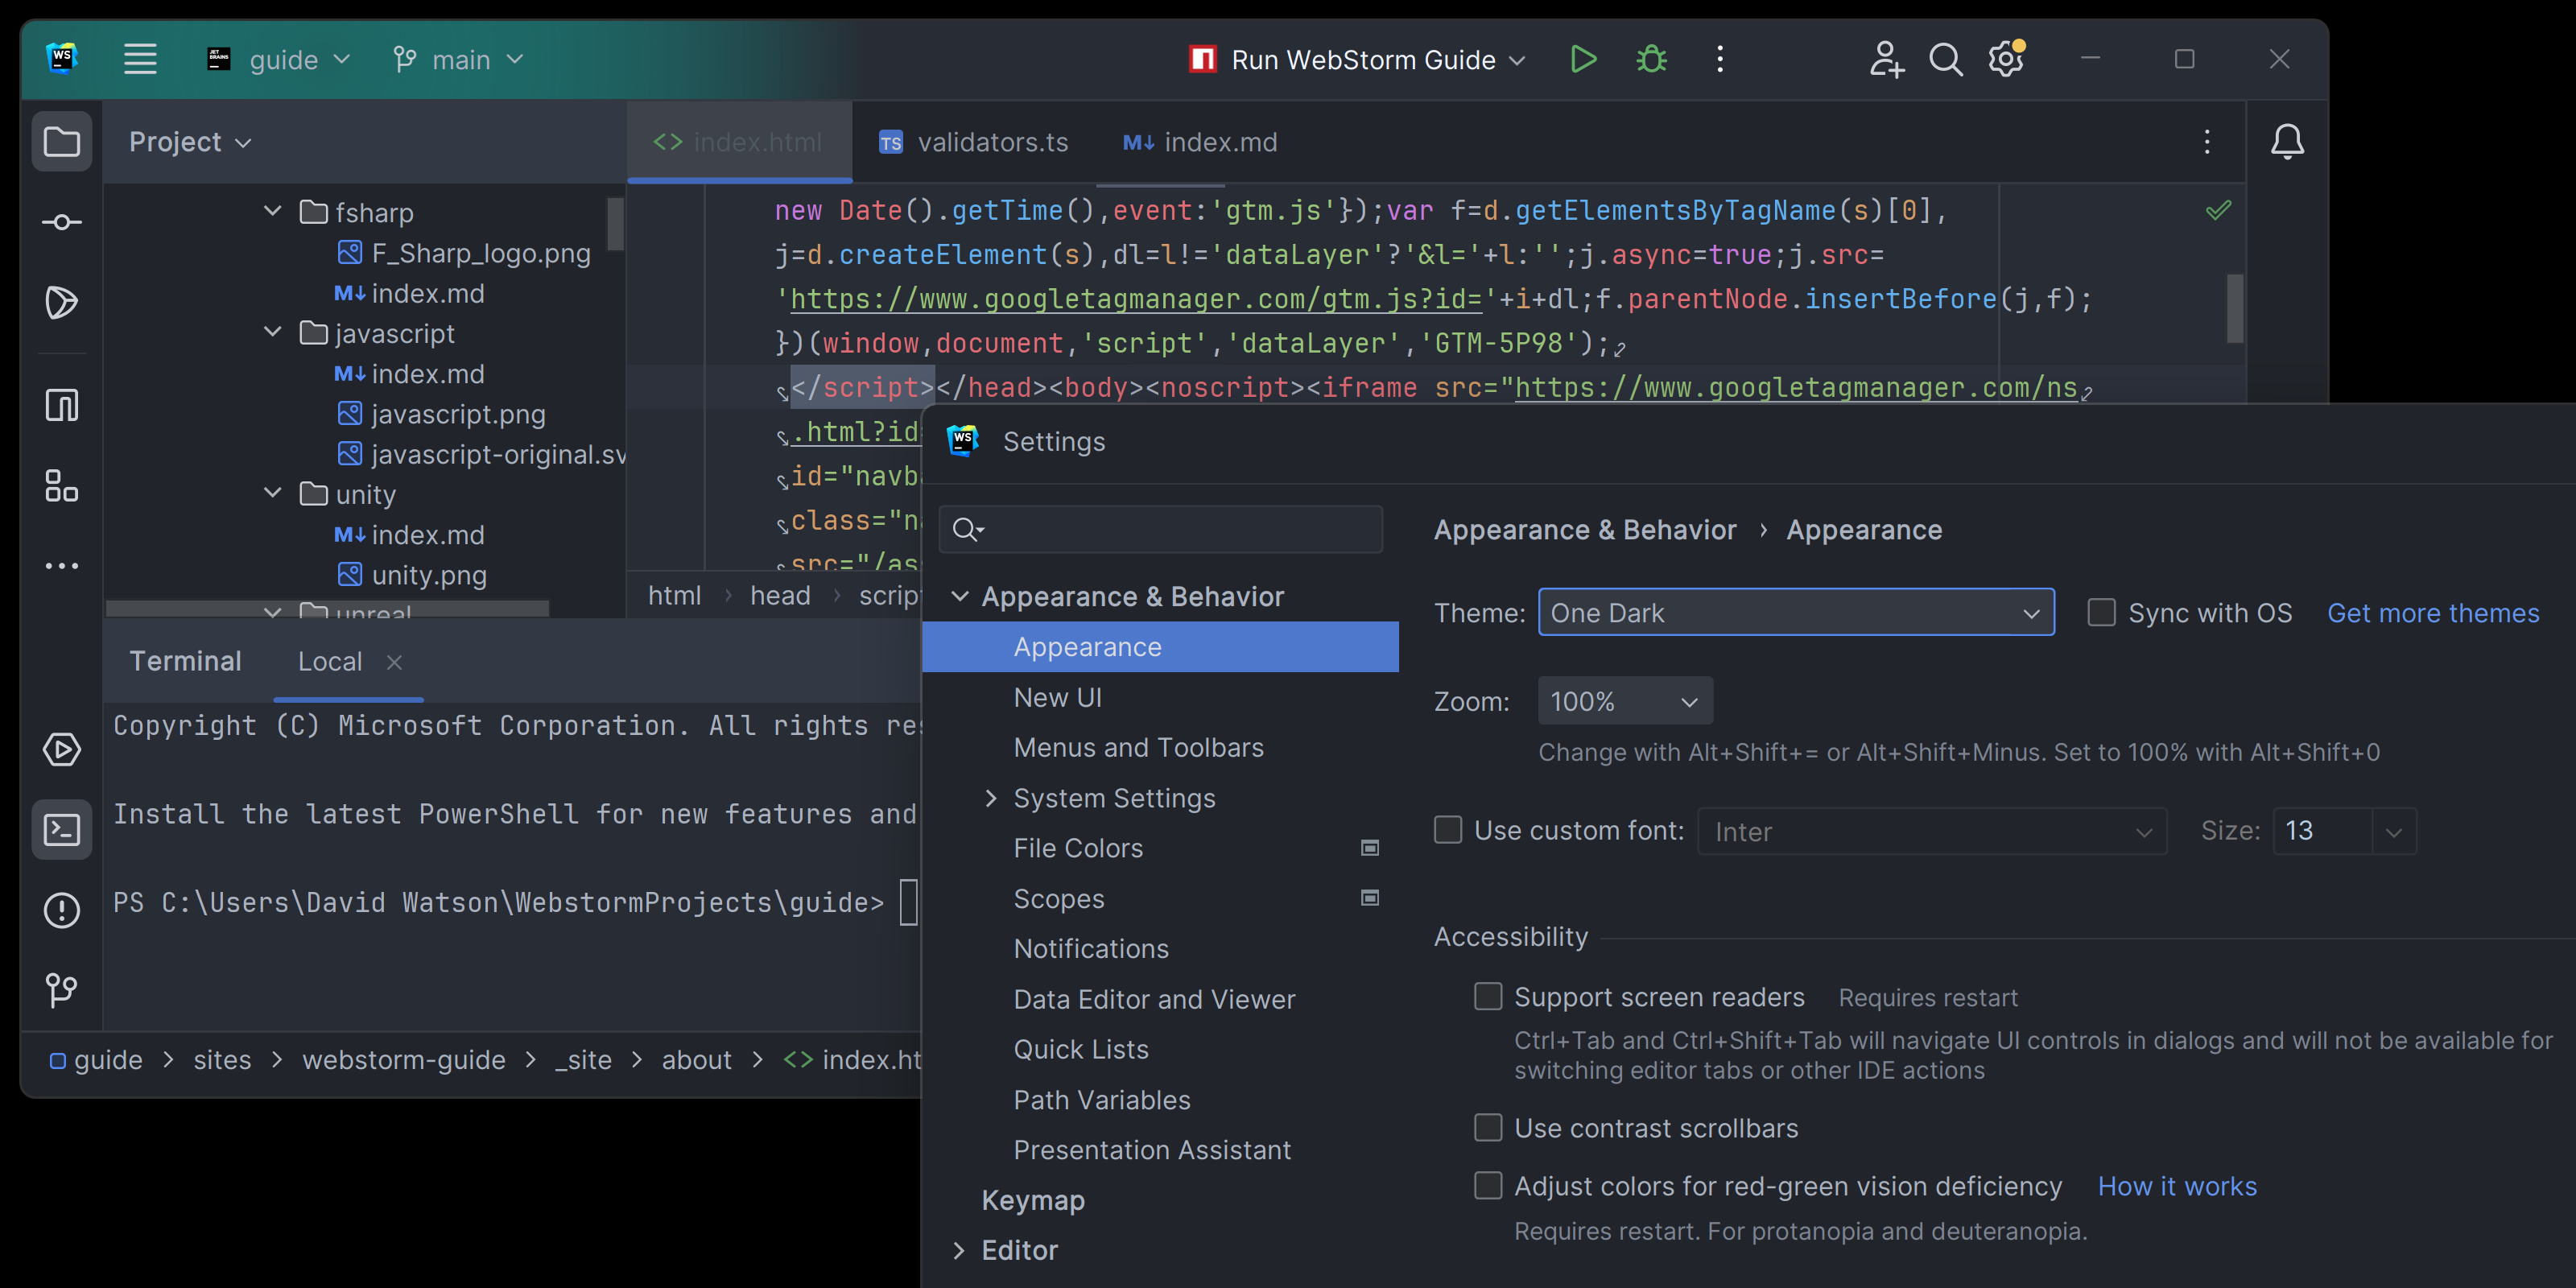The height and width of the screenshot is (1288, 2576).
Task: Close the Local terminal tab
Action: [x=394, y=662]
